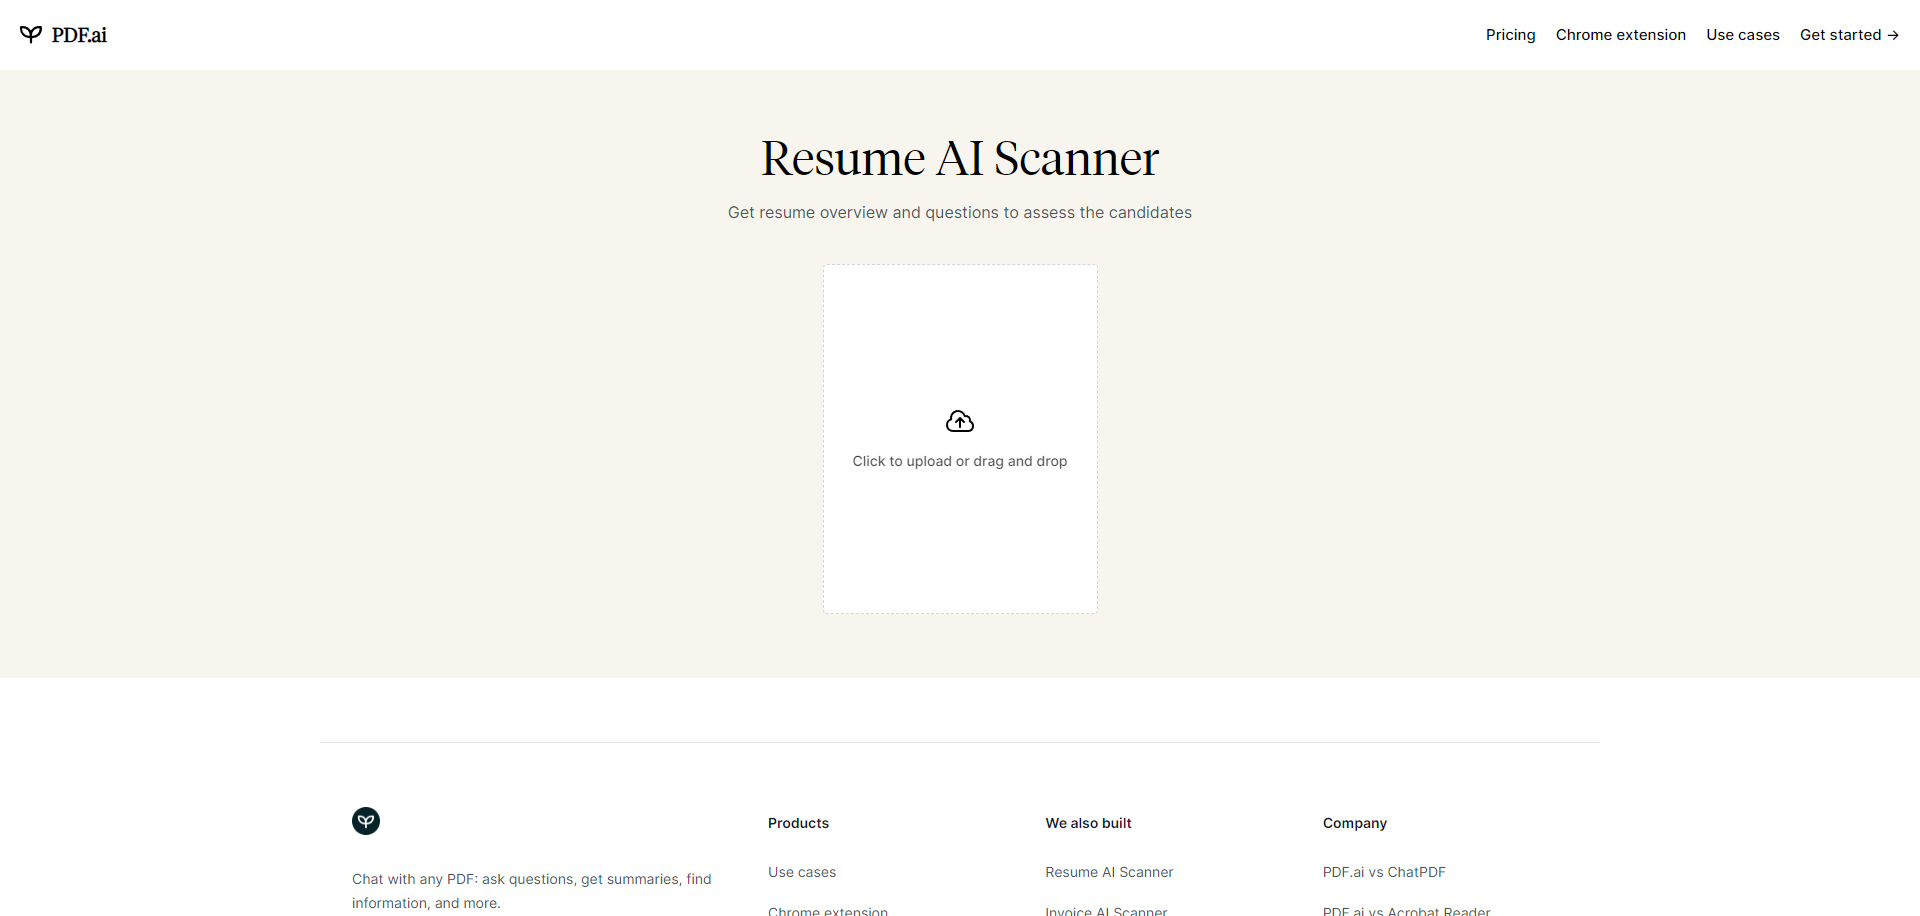Open the Pricing page
This screenshot has height=916, width=1920.
(1510, 35)
